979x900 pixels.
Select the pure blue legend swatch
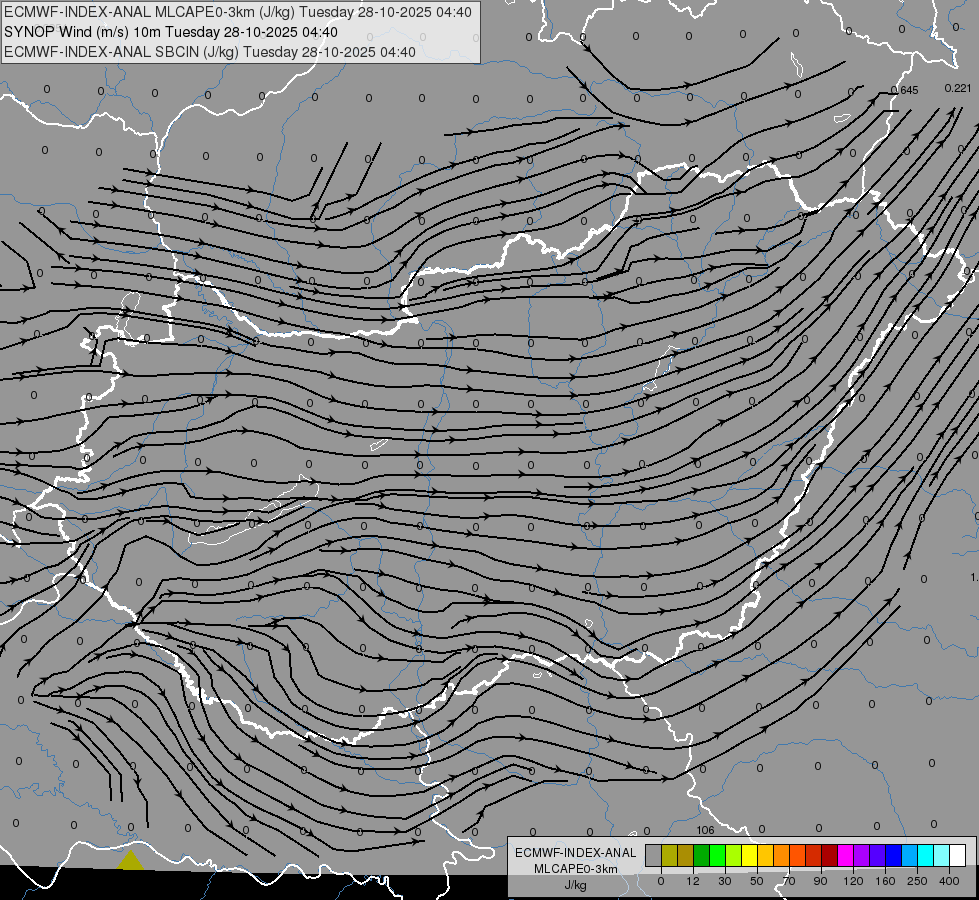894,855
